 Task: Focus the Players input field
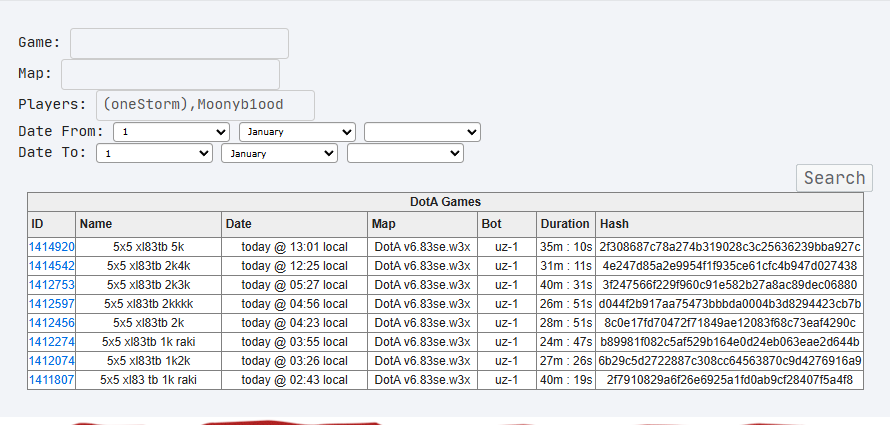tap(205, 105)
